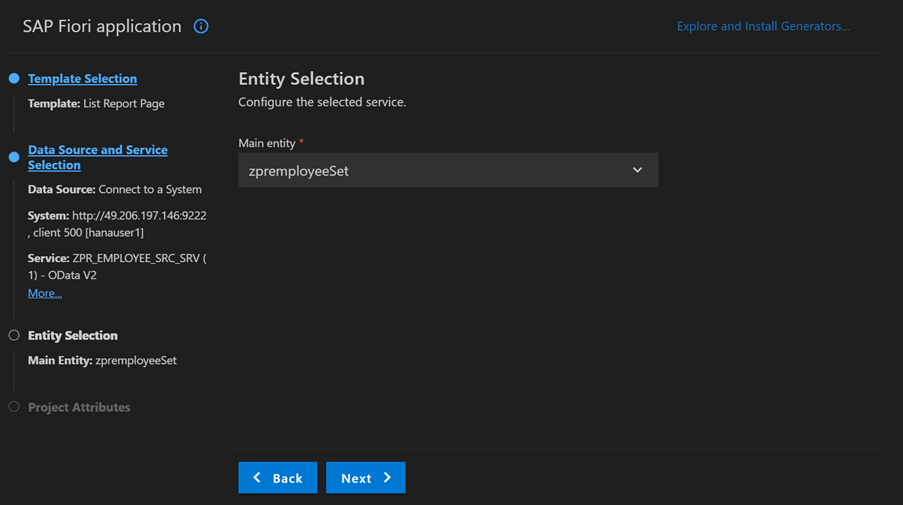
Task: Open Explore and Install Generators link
Action: (x=763, y=26)
